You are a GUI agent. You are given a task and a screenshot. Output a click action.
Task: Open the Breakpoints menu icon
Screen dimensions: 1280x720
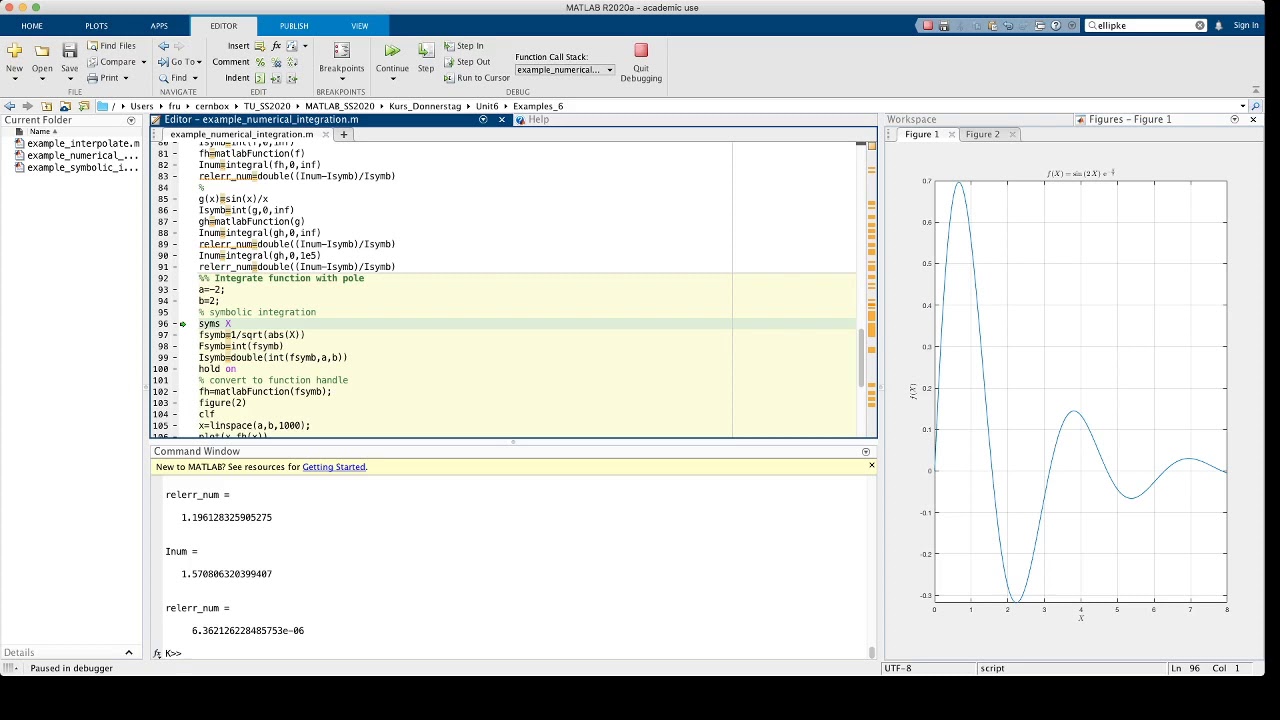click(341, 51)
